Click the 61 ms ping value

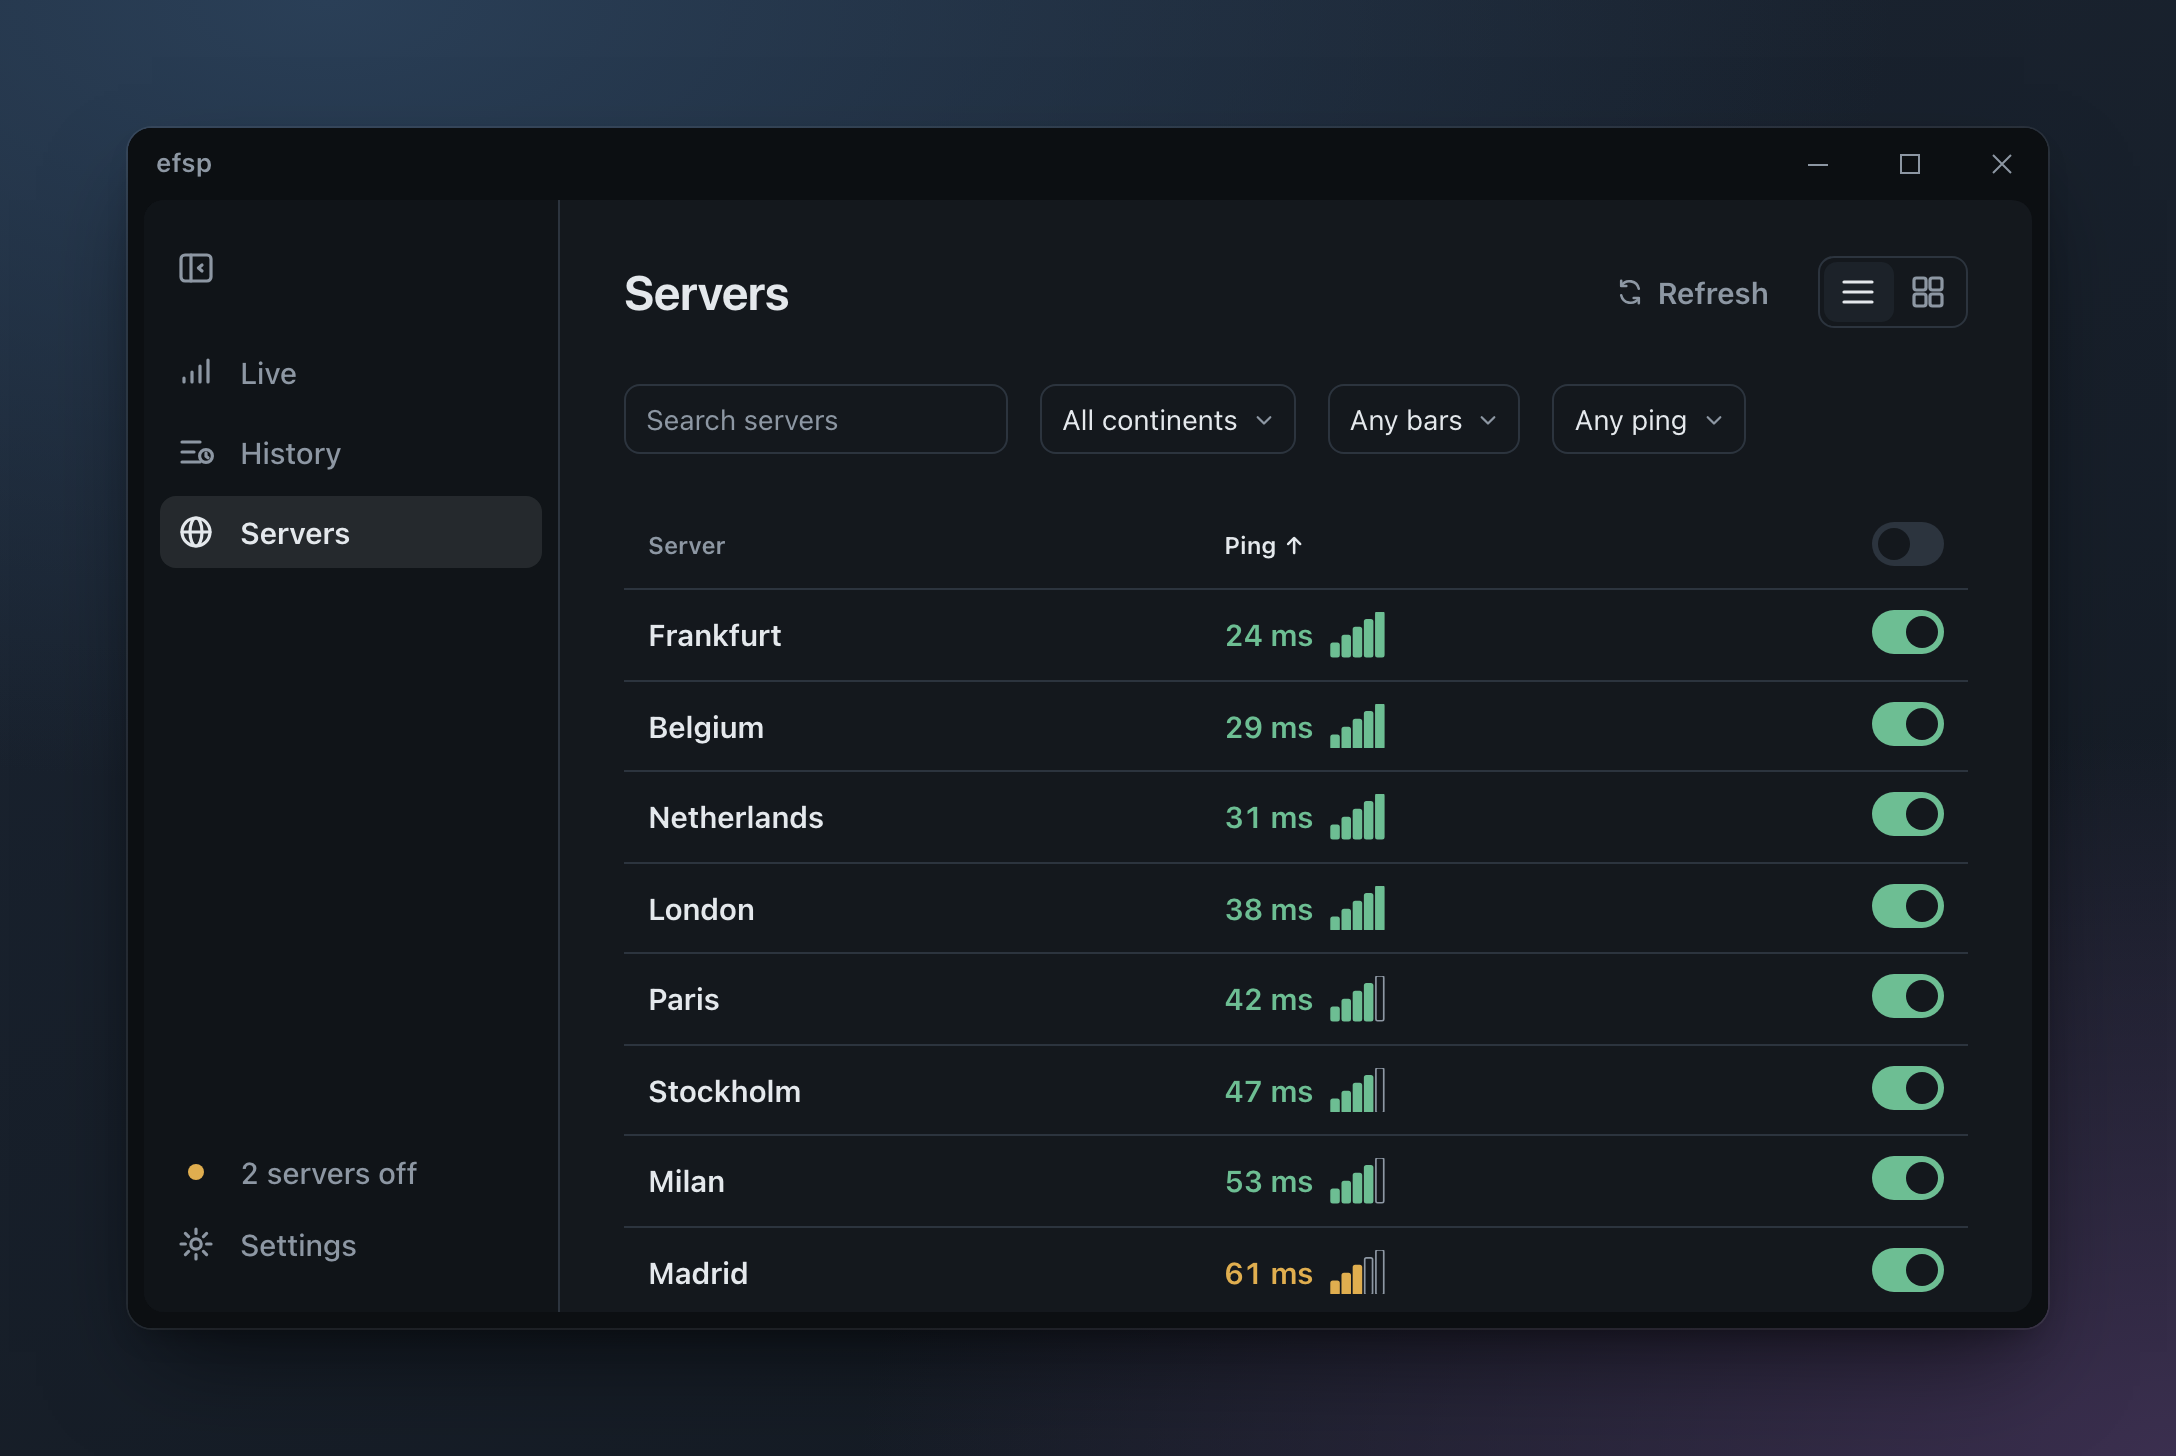pos(1268,1273)
